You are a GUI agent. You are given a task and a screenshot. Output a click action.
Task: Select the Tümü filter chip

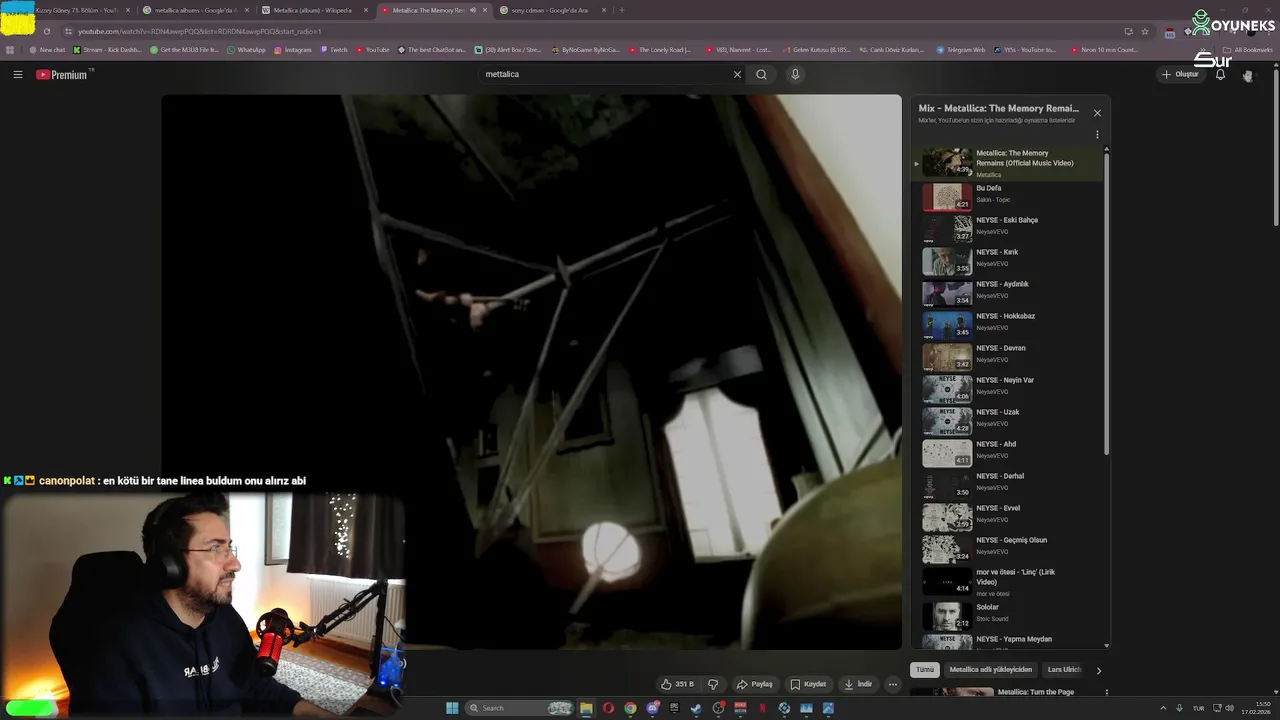click(925, 670)
